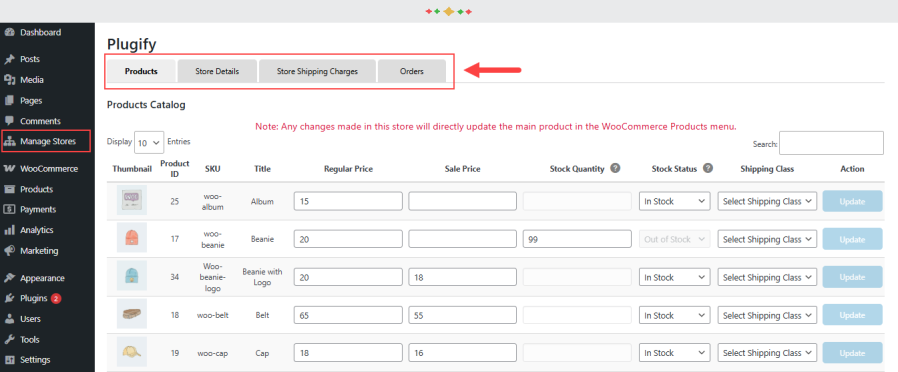This screenshot has height=372, width=898.
Task: Click the Marketing megaphone icon
Action: [x=9, y=251]
